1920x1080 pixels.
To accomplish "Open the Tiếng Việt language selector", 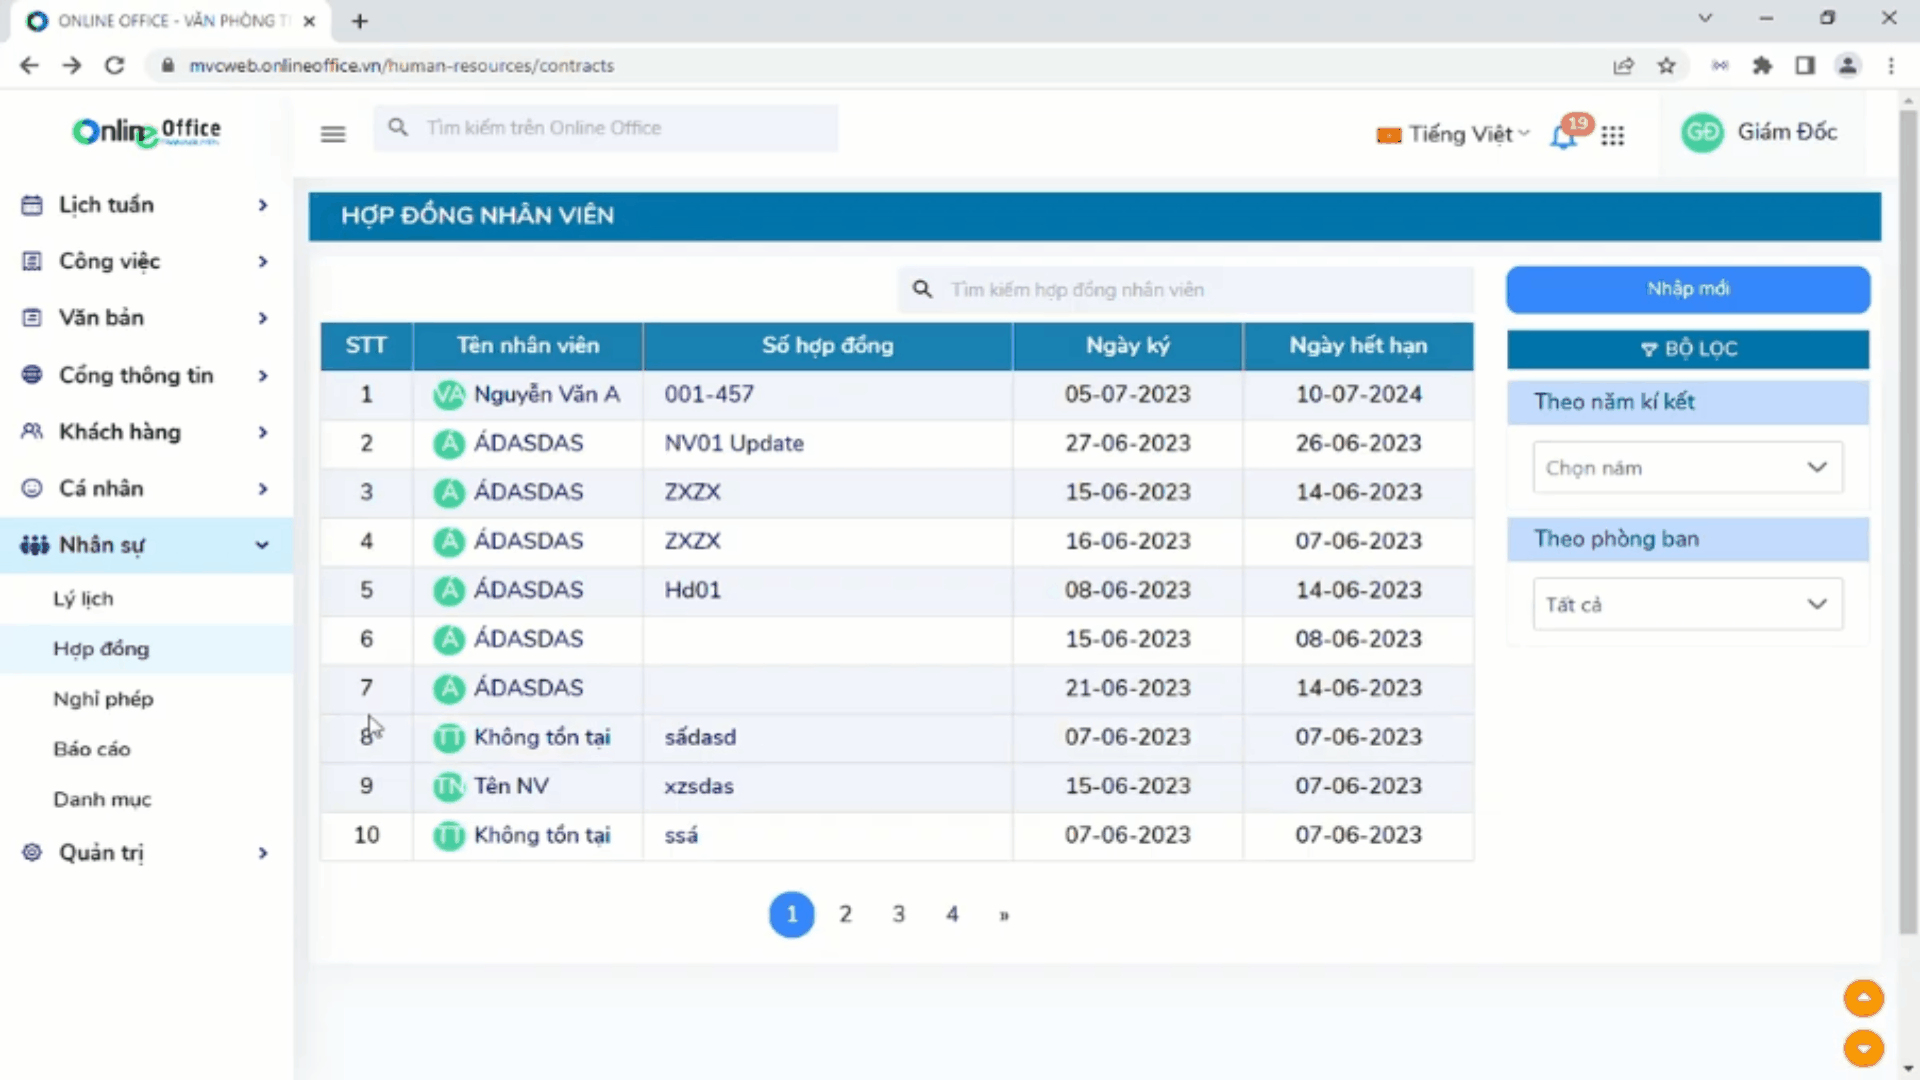I will point(1455,134).
